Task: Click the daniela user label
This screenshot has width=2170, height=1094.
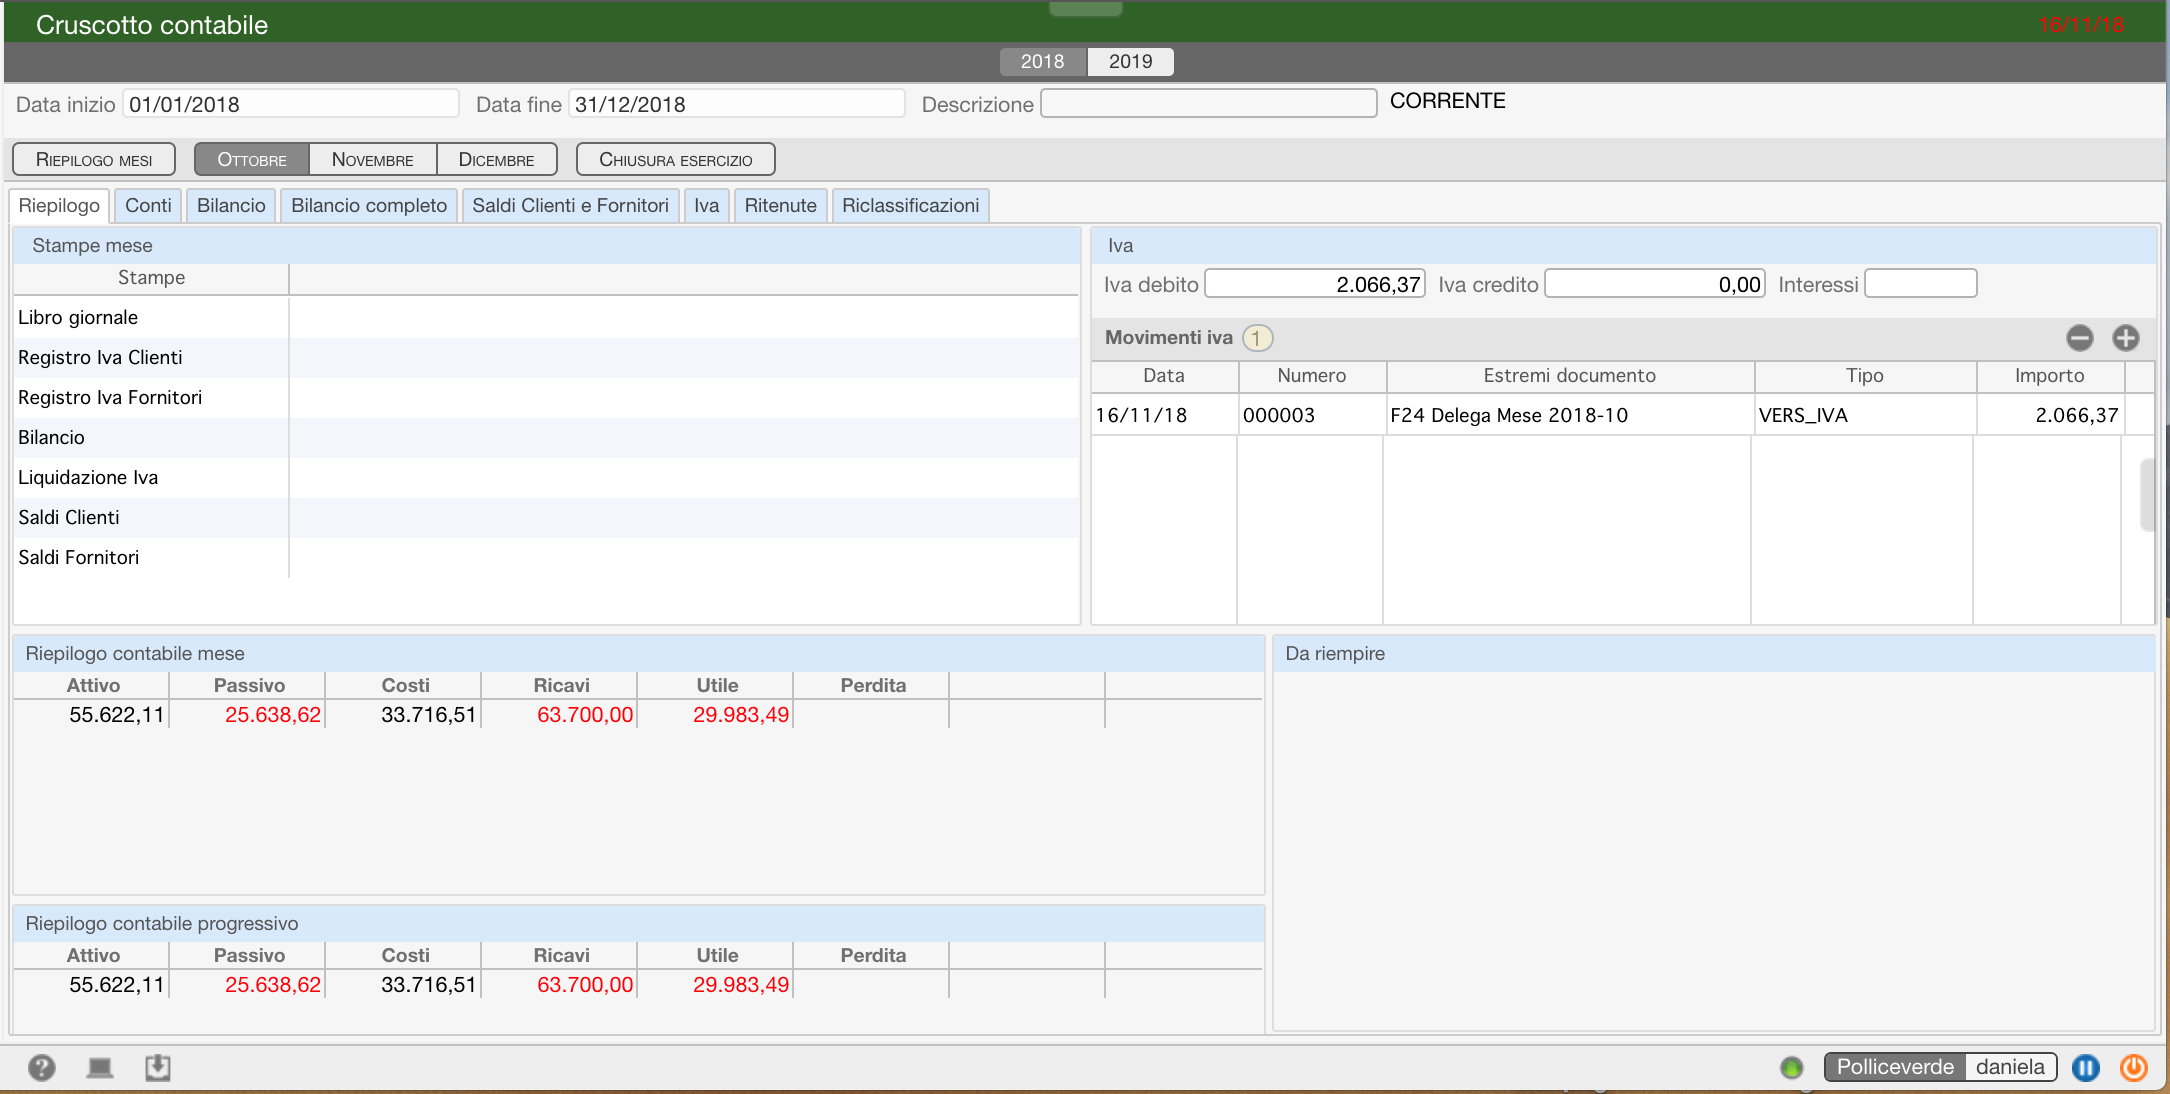Action: point(2010,1068)
